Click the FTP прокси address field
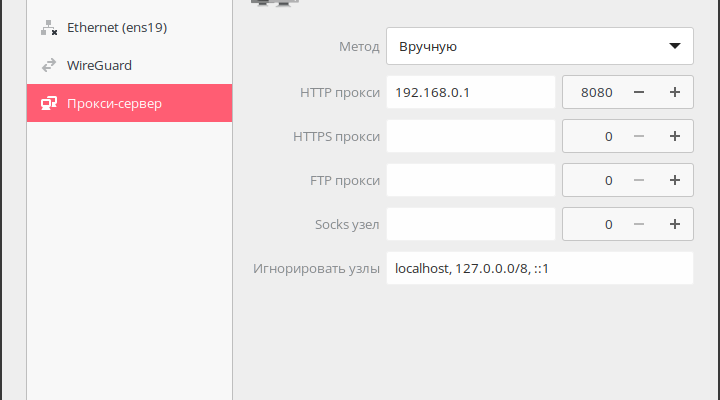 pos(470,180)
